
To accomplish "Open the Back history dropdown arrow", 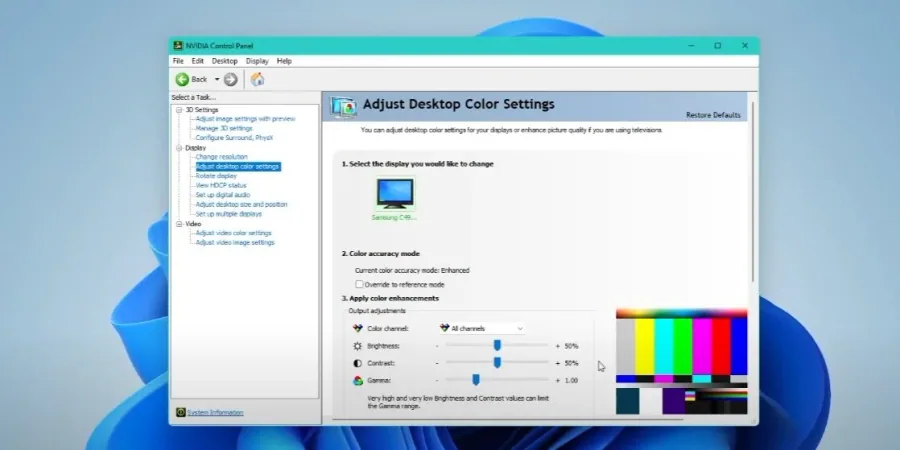I will pyautogui.click(x=217, y=79).
